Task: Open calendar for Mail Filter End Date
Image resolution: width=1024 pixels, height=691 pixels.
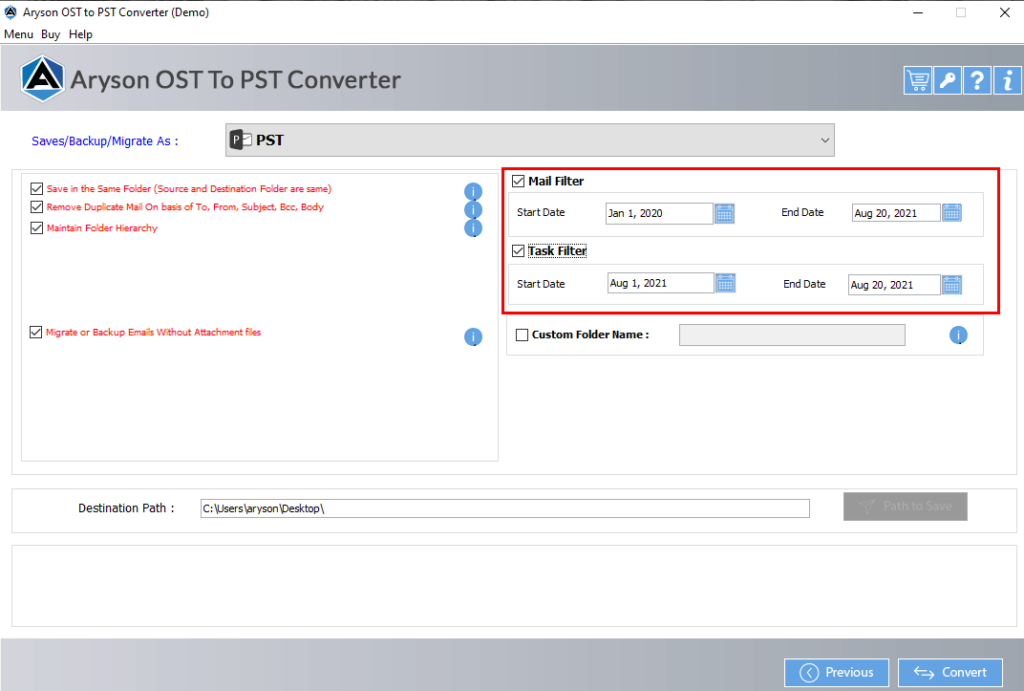Action: [x=952, y=212]
